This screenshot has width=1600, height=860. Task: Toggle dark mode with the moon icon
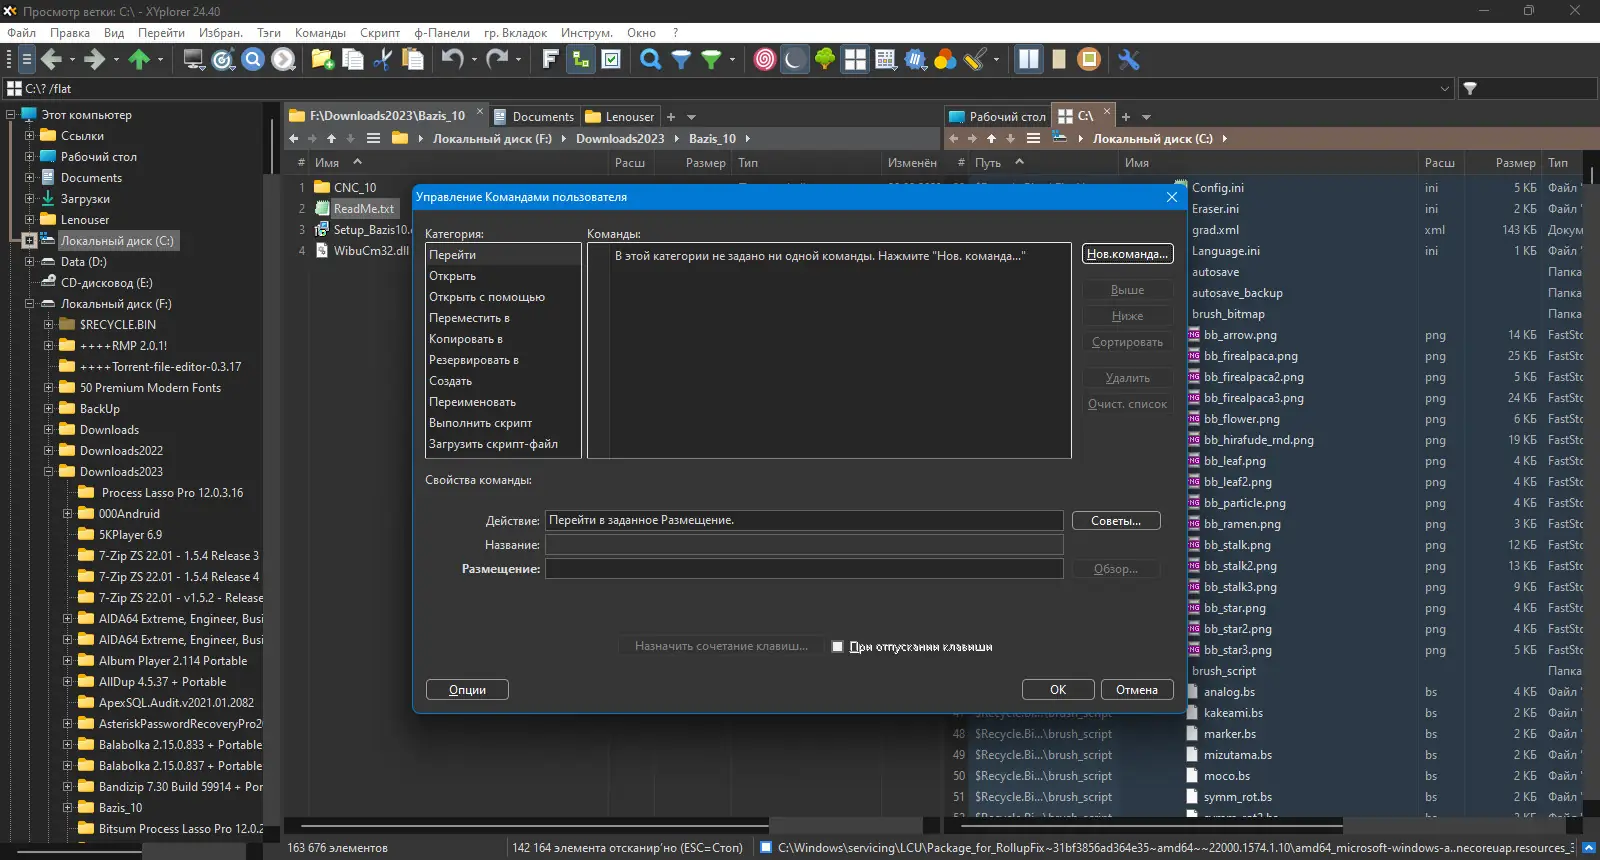coord(794,60)
